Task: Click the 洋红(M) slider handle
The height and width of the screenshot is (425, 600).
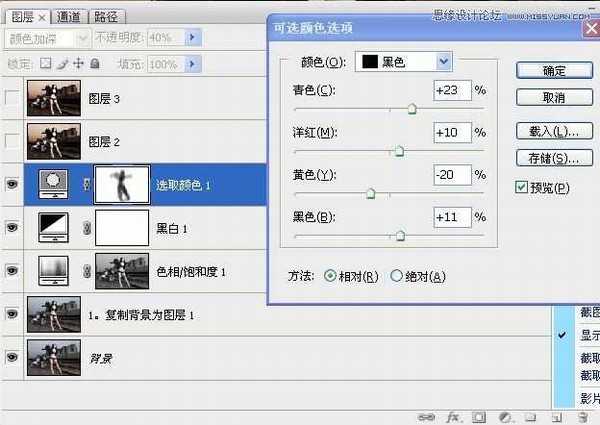Action: (x=399, y=151)
